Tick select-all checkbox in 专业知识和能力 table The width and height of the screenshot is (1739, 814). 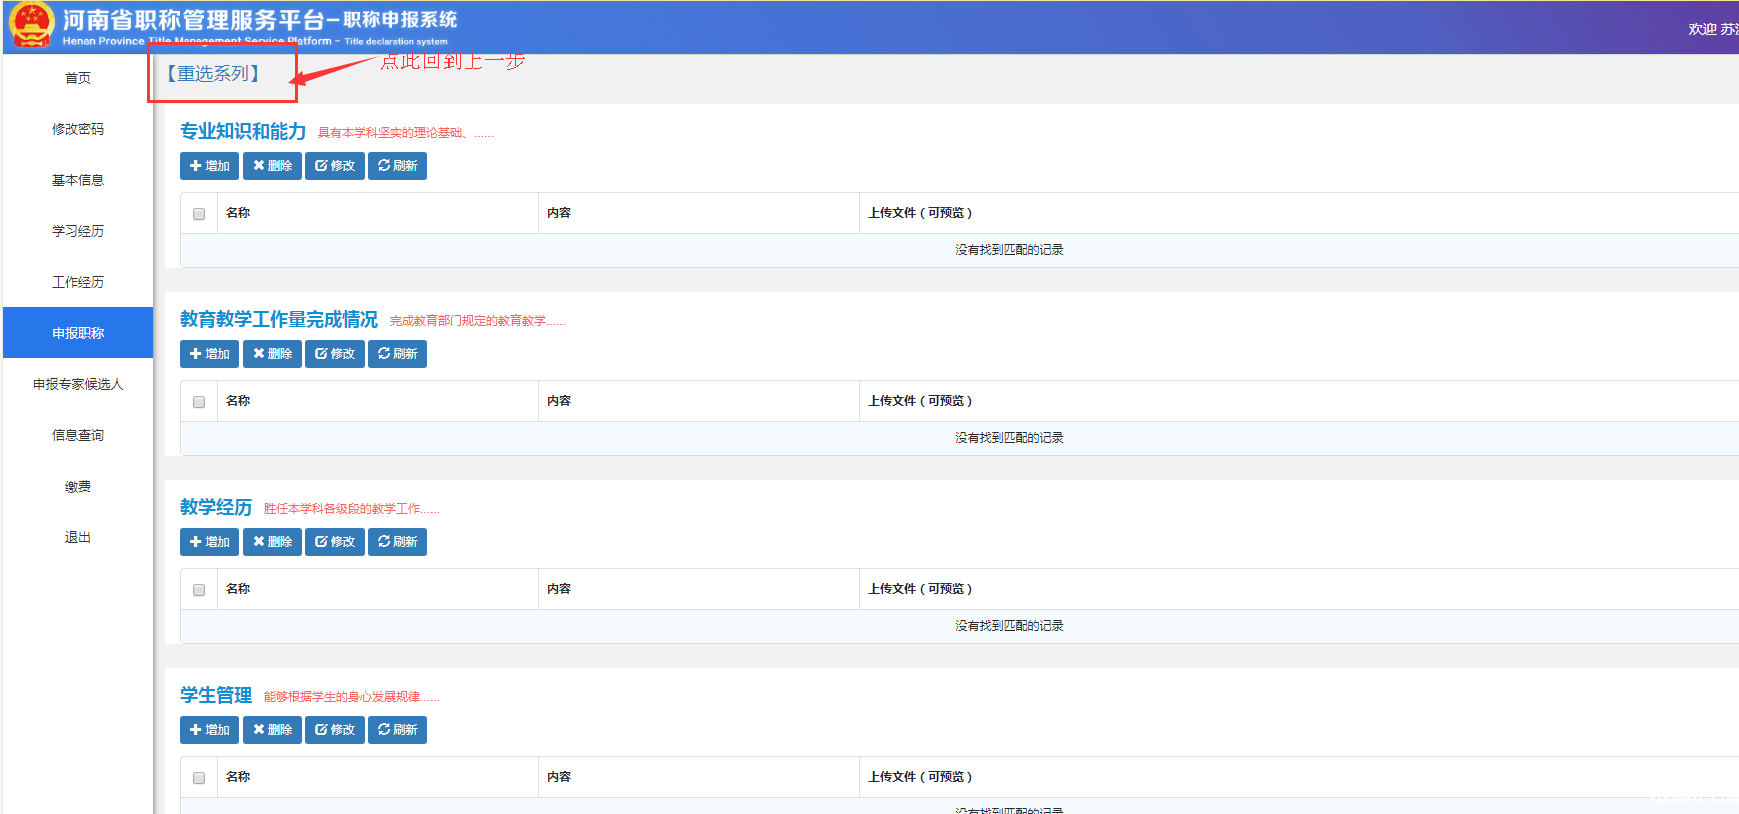click(x=199, y=214)
